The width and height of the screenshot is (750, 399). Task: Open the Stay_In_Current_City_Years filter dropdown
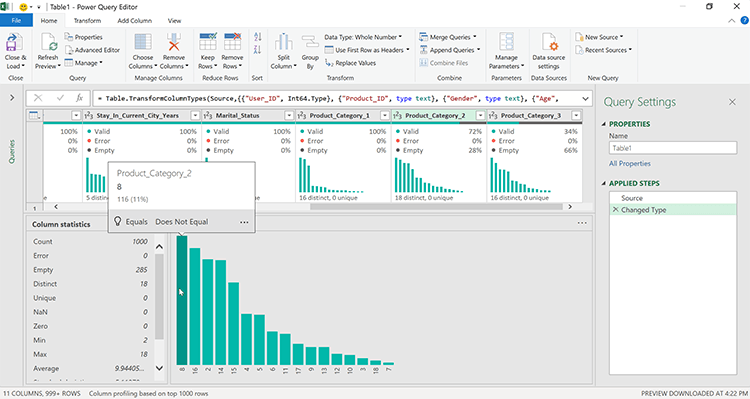[195, 115]
